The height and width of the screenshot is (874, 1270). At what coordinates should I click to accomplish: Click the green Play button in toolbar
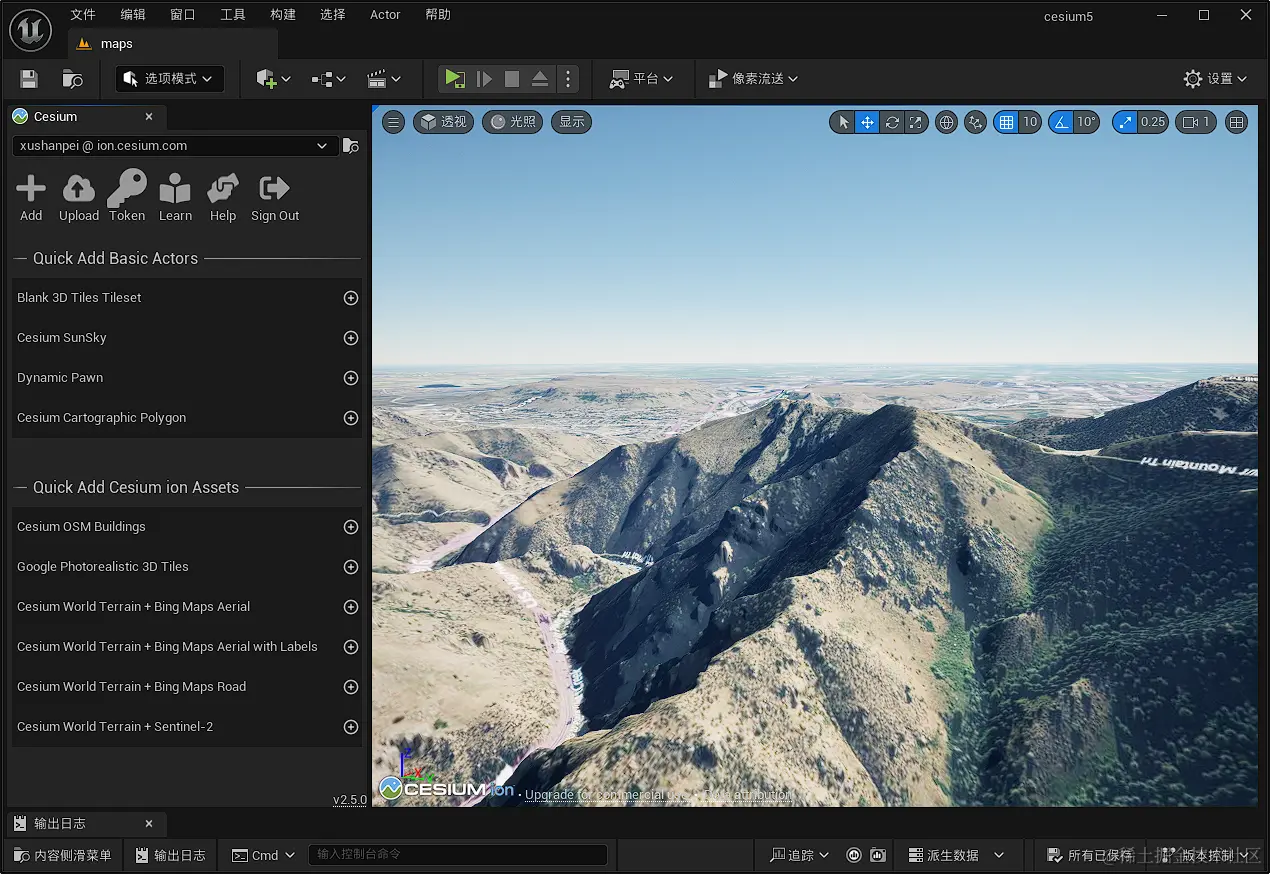pyautogui.click(x=454, y=79)
